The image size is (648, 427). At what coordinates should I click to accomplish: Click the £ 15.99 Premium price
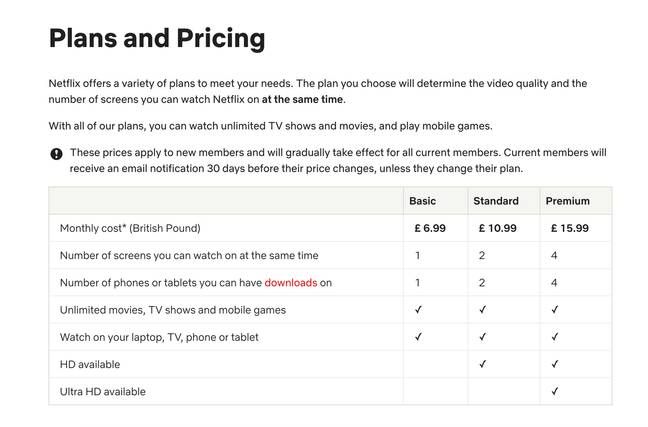569,228
